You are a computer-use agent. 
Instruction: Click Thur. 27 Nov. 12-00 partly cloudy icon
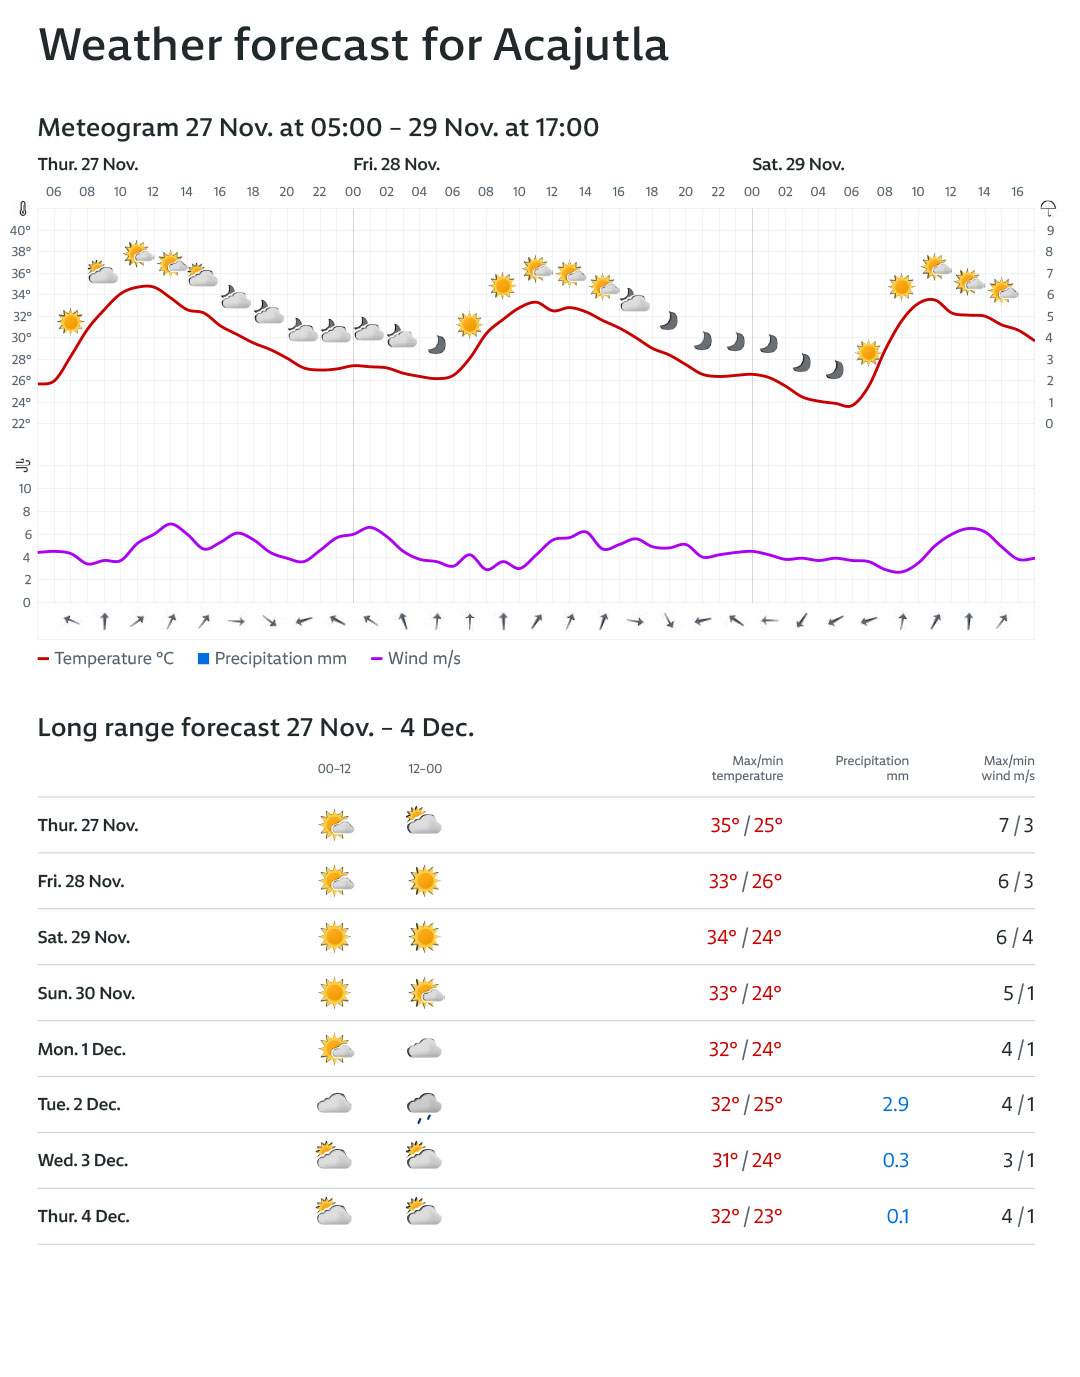[x=424, y=824]
